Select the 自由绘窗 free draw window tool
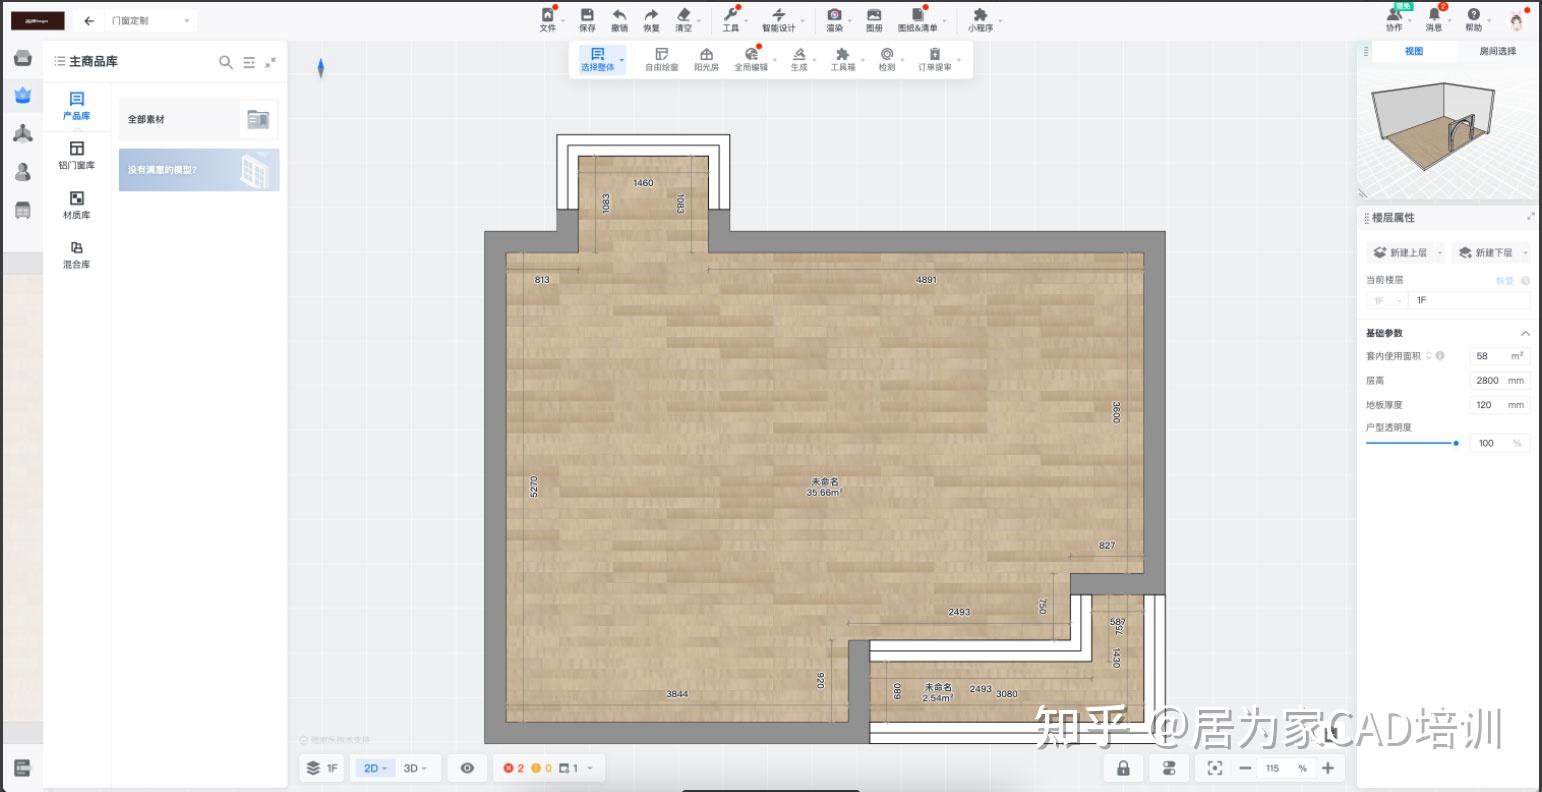The height and width of the screenshot is (792, 1542). point(661,59)
